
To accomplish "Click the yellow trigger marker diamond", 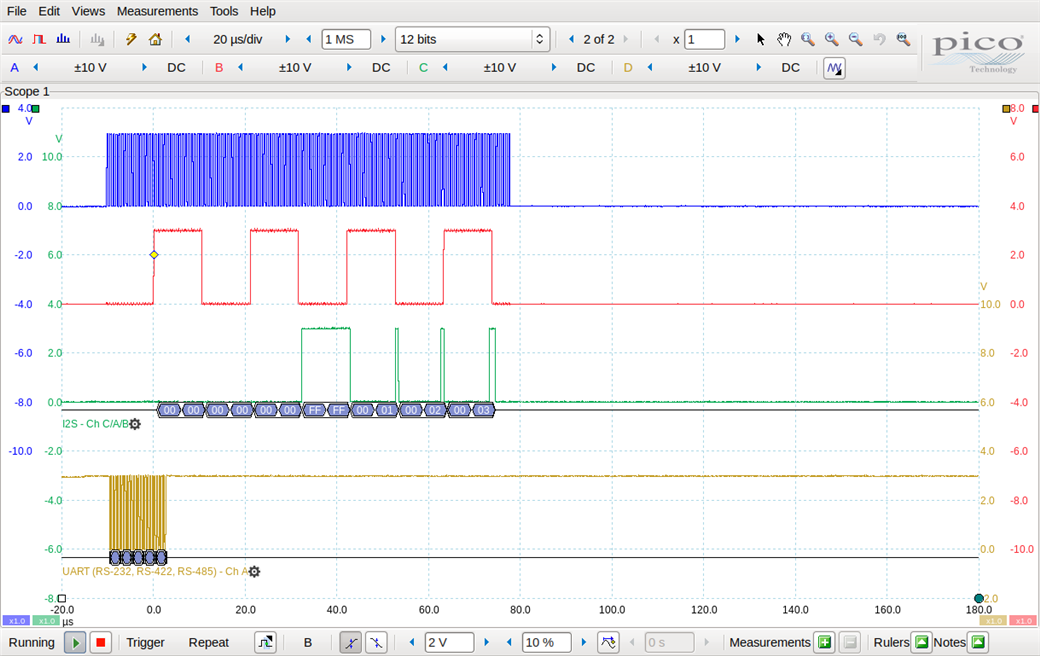I will click(x=154, y=255).
